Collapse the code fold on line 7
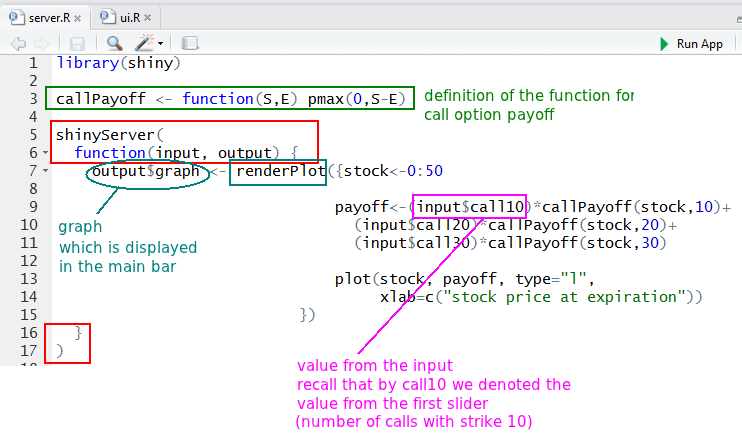Image resolution: width=742 pixels, height=440 pixels. coord(46,171)
